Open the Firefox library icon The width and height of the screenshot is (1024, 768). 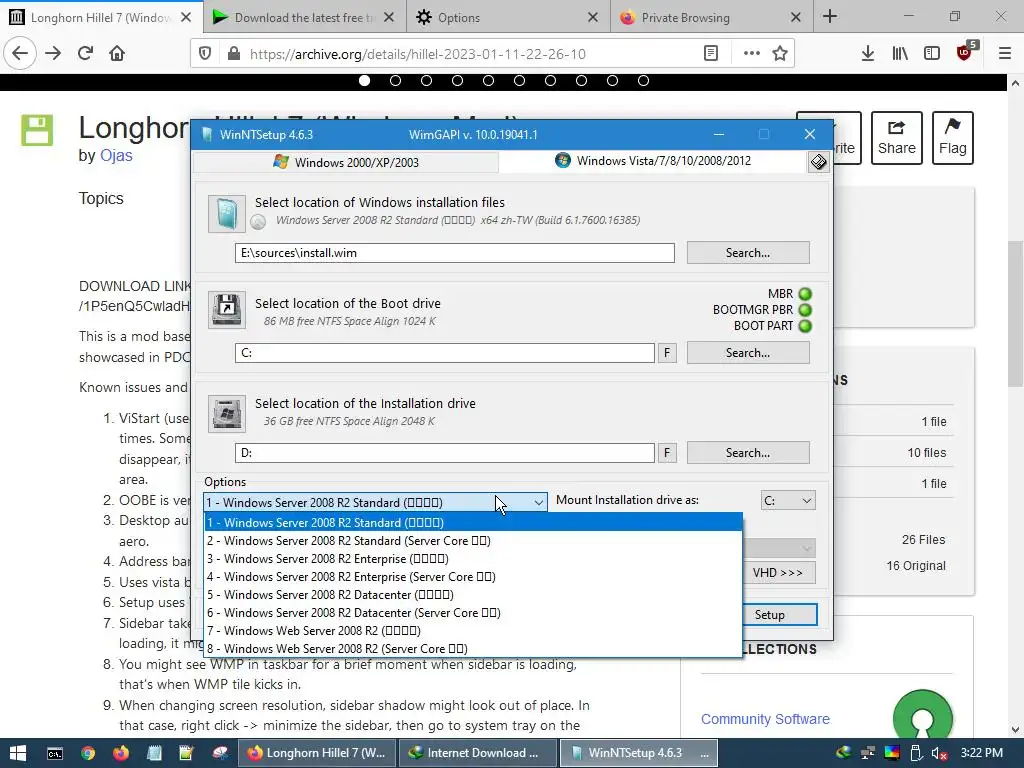click(900, 54)
